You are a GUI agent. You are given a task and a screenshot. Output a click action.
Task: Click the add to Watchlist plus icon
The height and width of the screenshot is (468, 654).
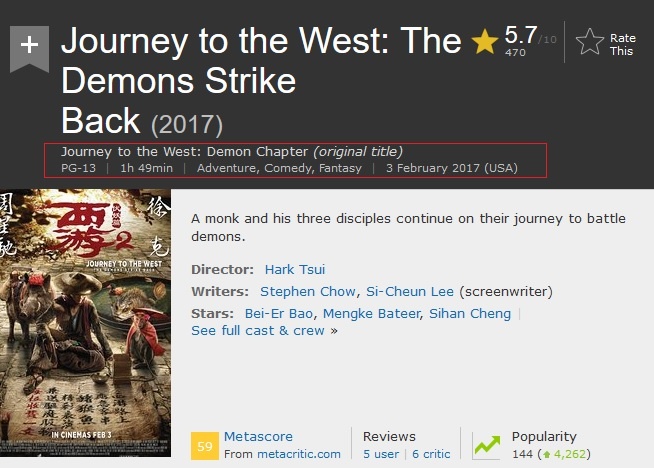pos(30,46)
